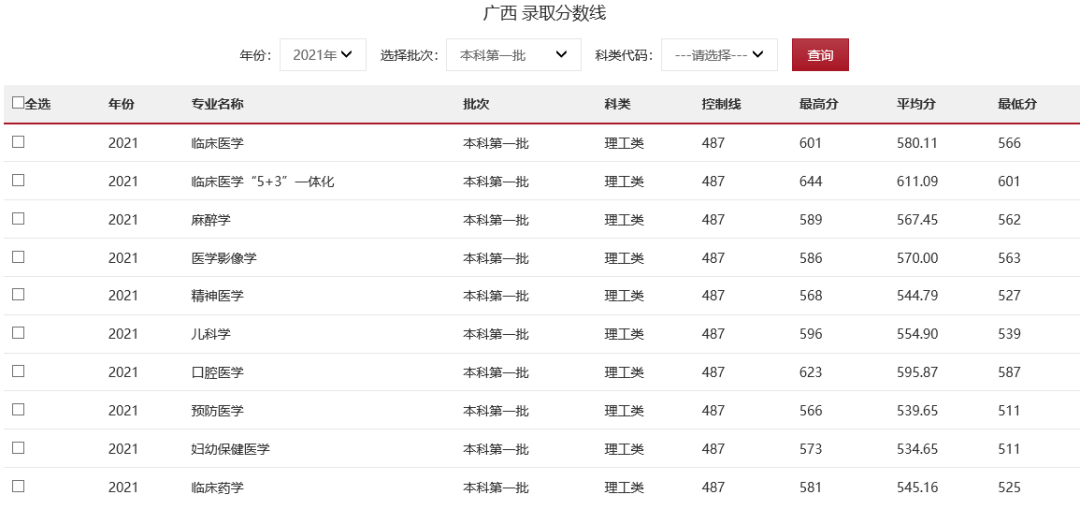Tick the checkbox for 临床医学 row
1080x524 pixels.
18,142
